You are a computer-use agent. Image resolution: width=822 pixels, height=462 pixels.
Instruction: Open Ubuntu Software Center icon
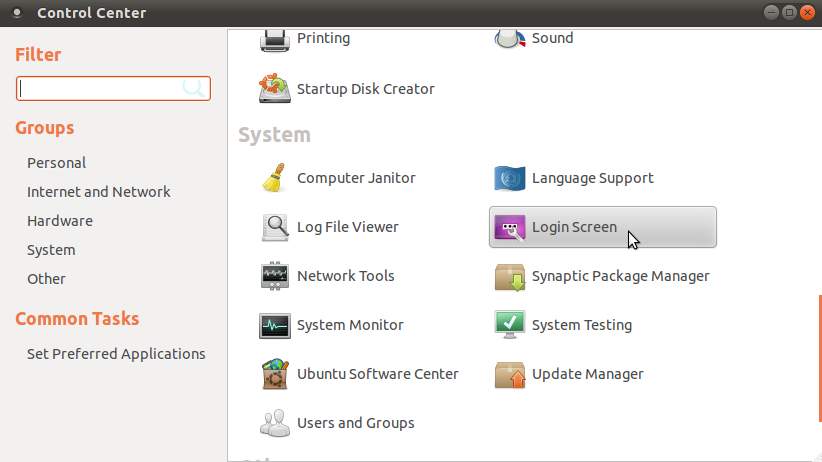click(x=274, y=374)
